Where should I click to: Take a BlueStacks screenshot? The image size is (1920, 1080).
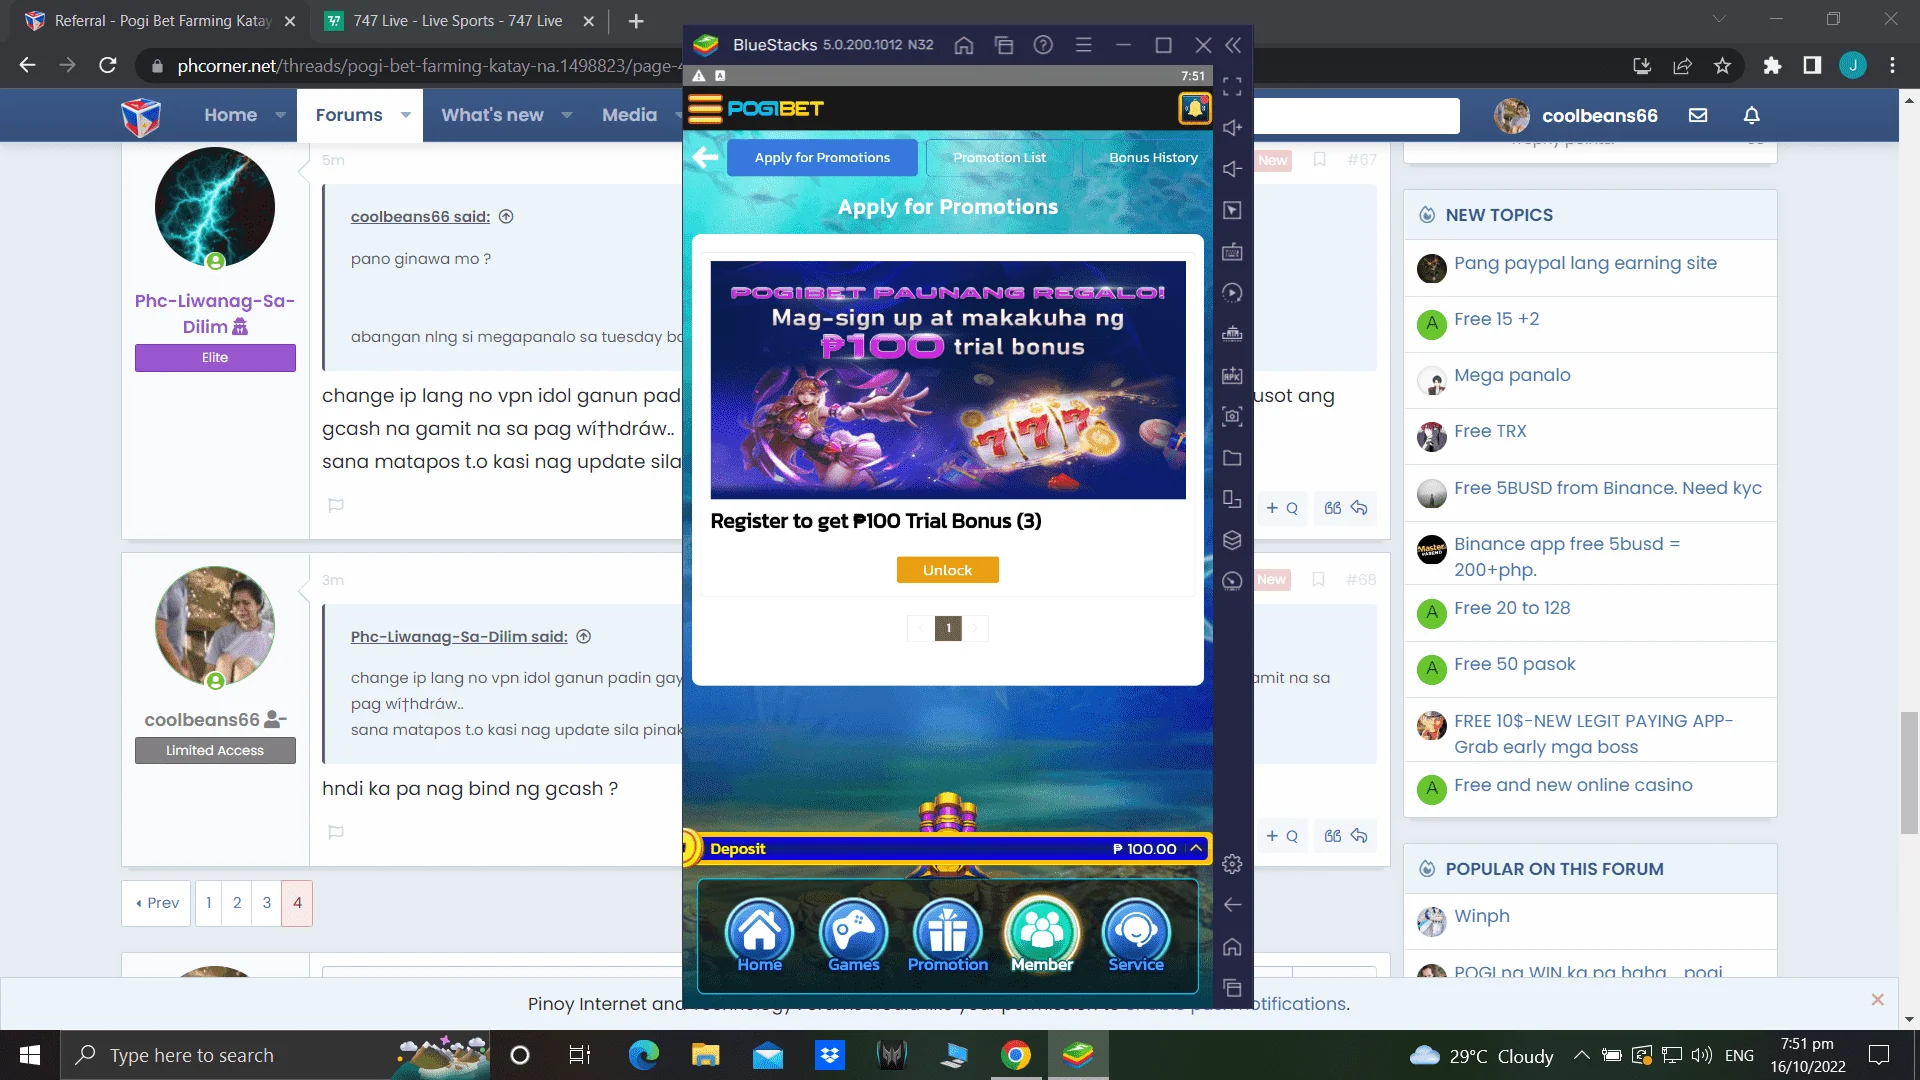pos(1232,416)
